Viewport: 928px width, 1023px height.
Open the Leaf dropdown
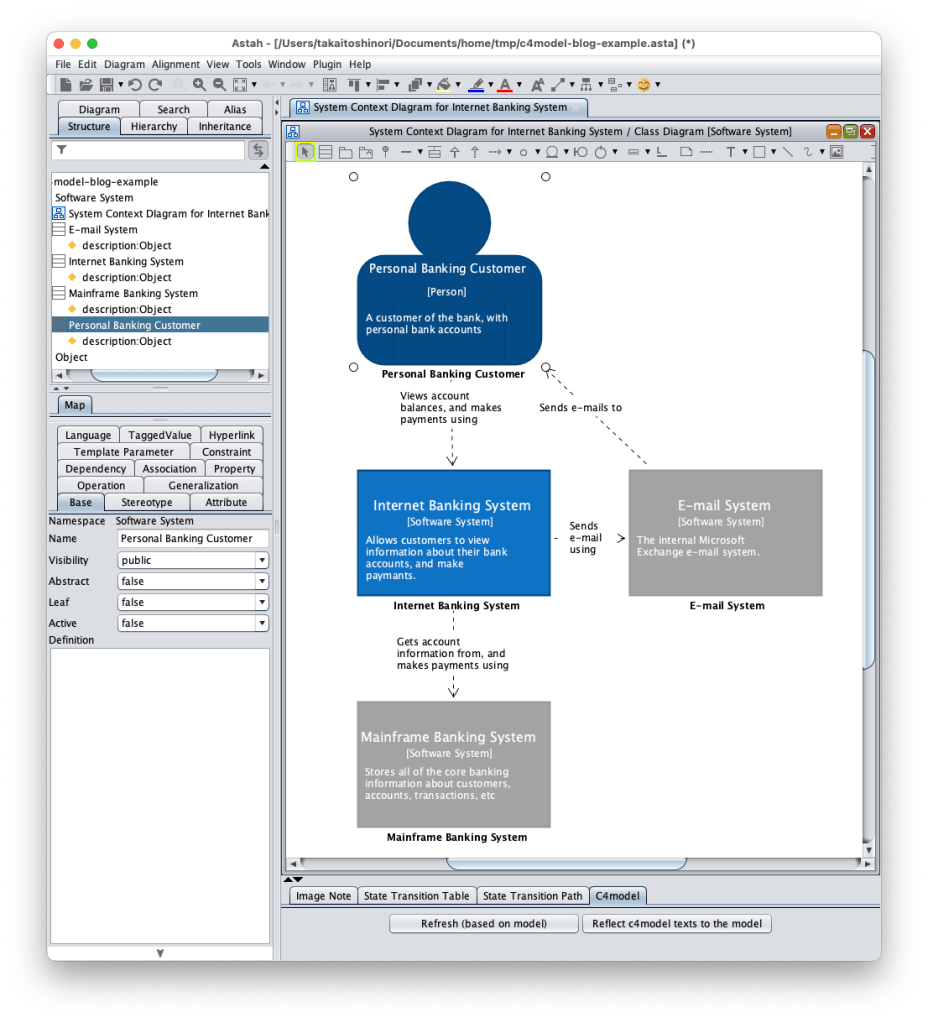(193, 602)
